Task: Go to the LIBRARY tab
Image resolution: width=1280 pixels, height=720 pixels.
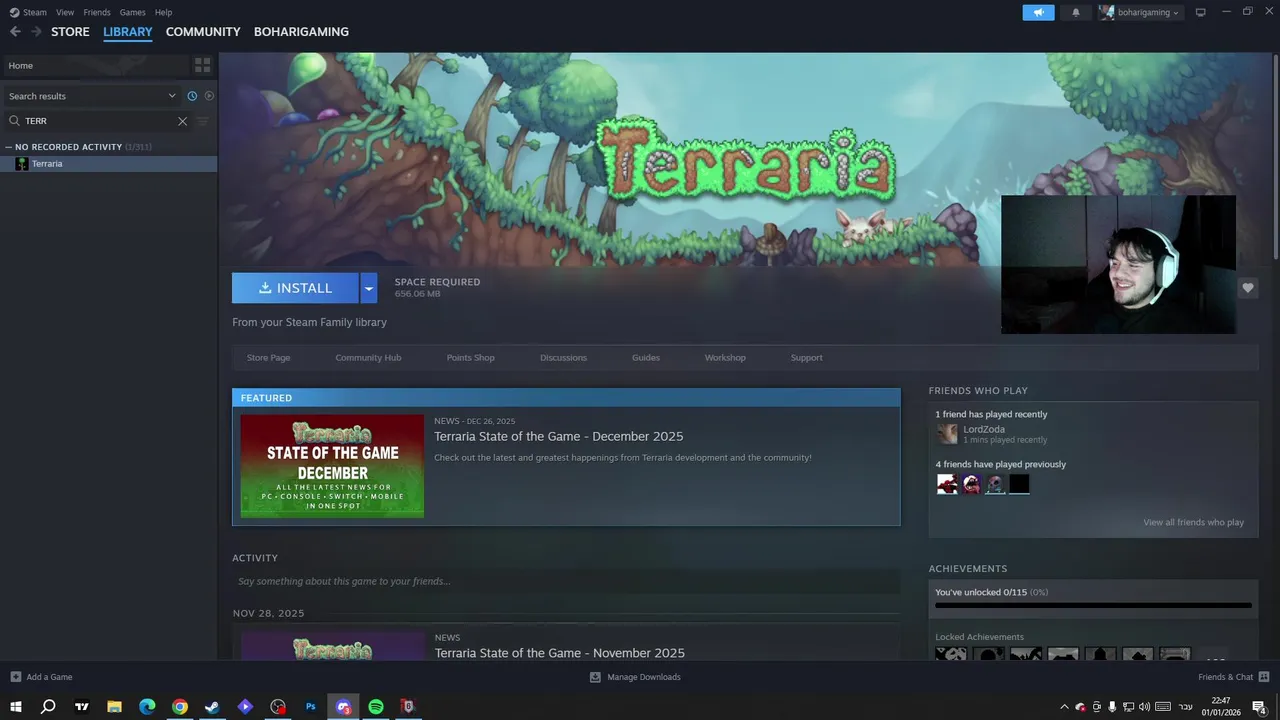Action: [x=128, y=32]
